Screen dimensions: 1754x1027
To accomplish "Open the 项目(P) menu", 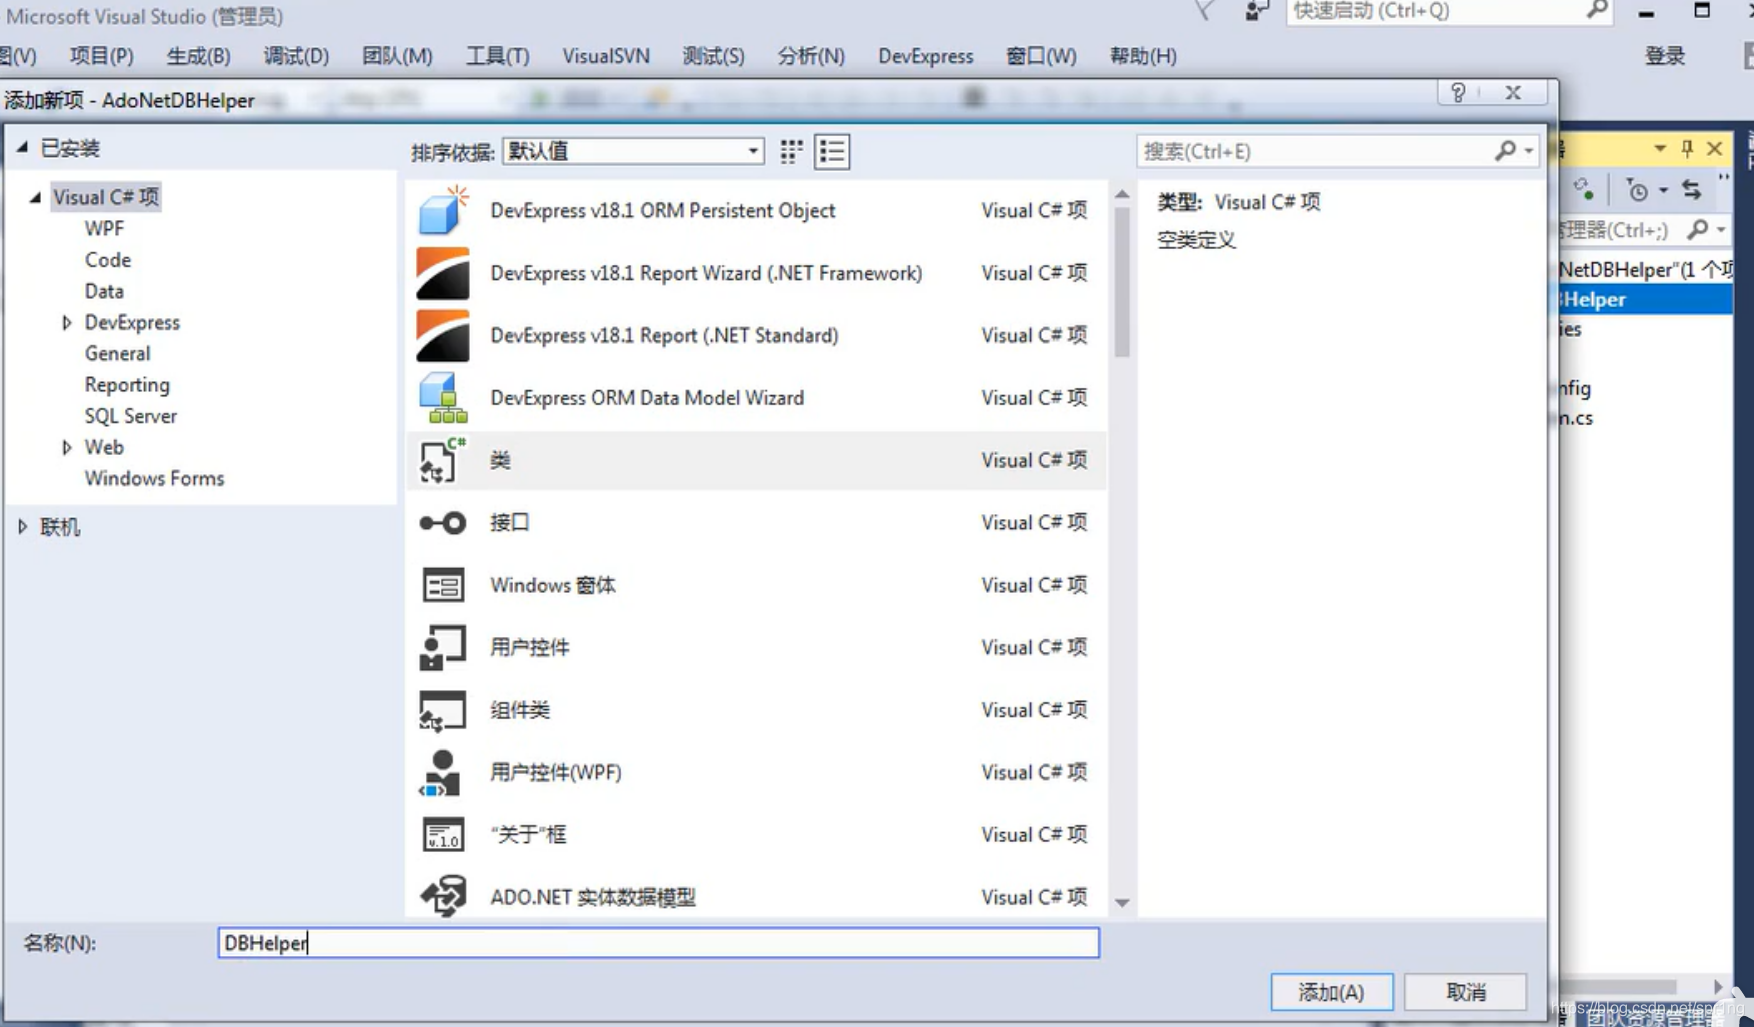I will [101, 56].
